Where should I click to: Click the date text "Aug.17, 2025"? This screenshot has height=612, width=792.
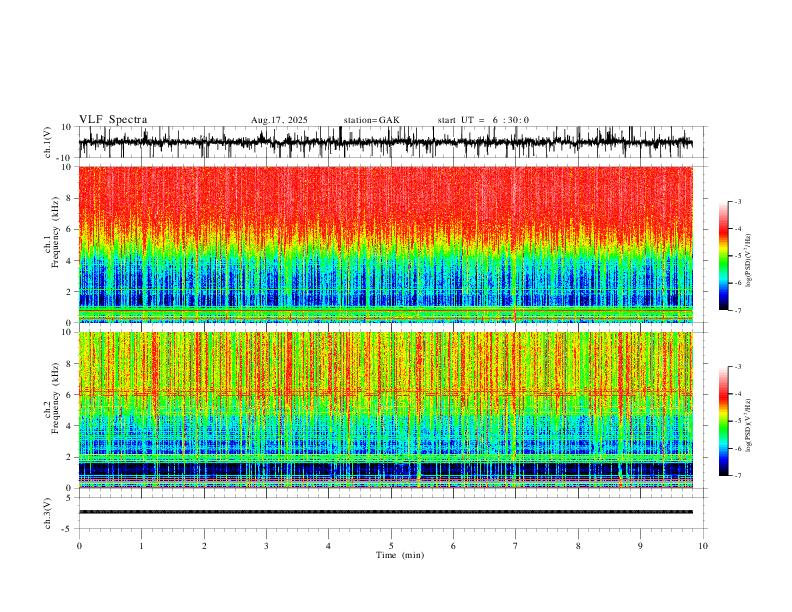[x=279, y=120]
